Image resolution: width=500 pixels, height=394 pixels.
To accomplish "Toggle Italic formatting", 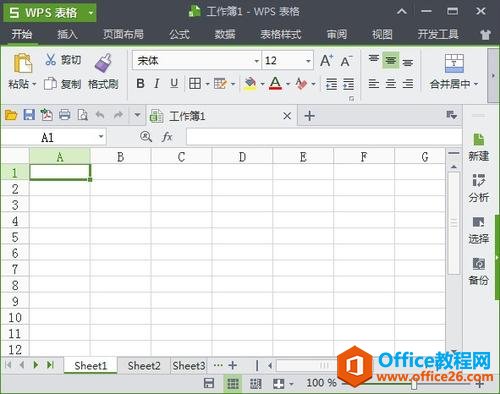I will [157, 83].
